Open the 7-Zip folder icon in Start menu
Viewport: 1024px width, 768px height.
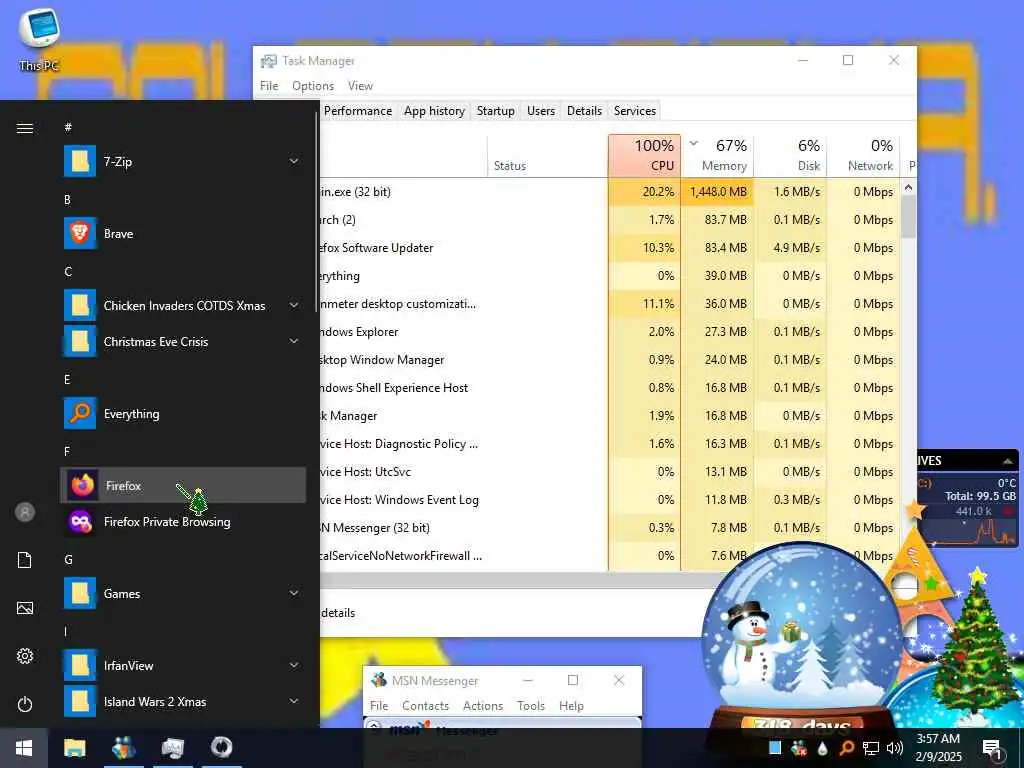pyautogui.click(x=80, y=161)
